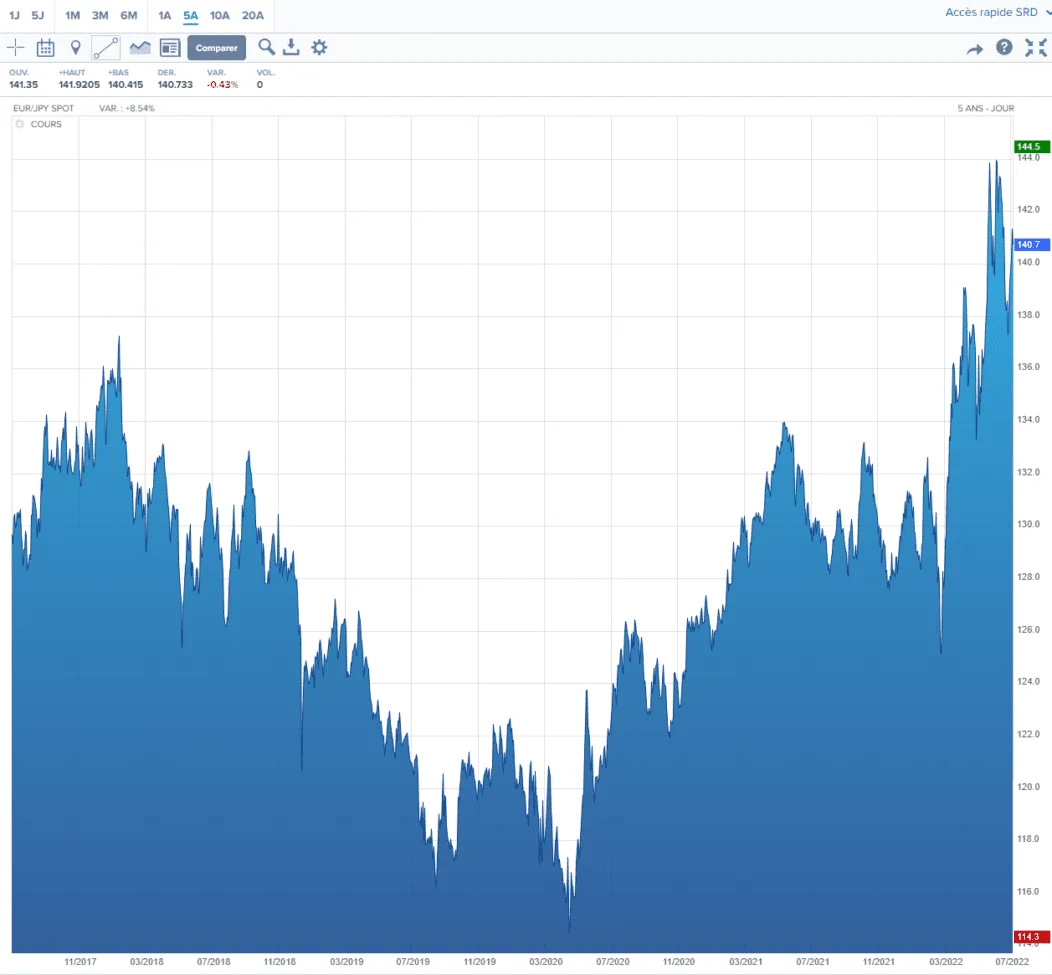Open chart settings gear
Viewport: 1052px width, 975px height.
pyautogui.click(x=319, y=47)
